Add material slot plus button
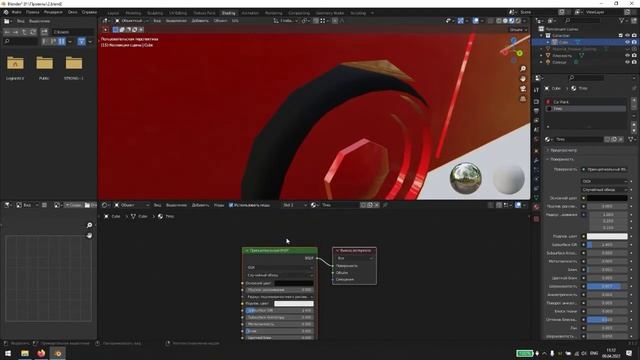640x360 pixels. coord(634,99)
